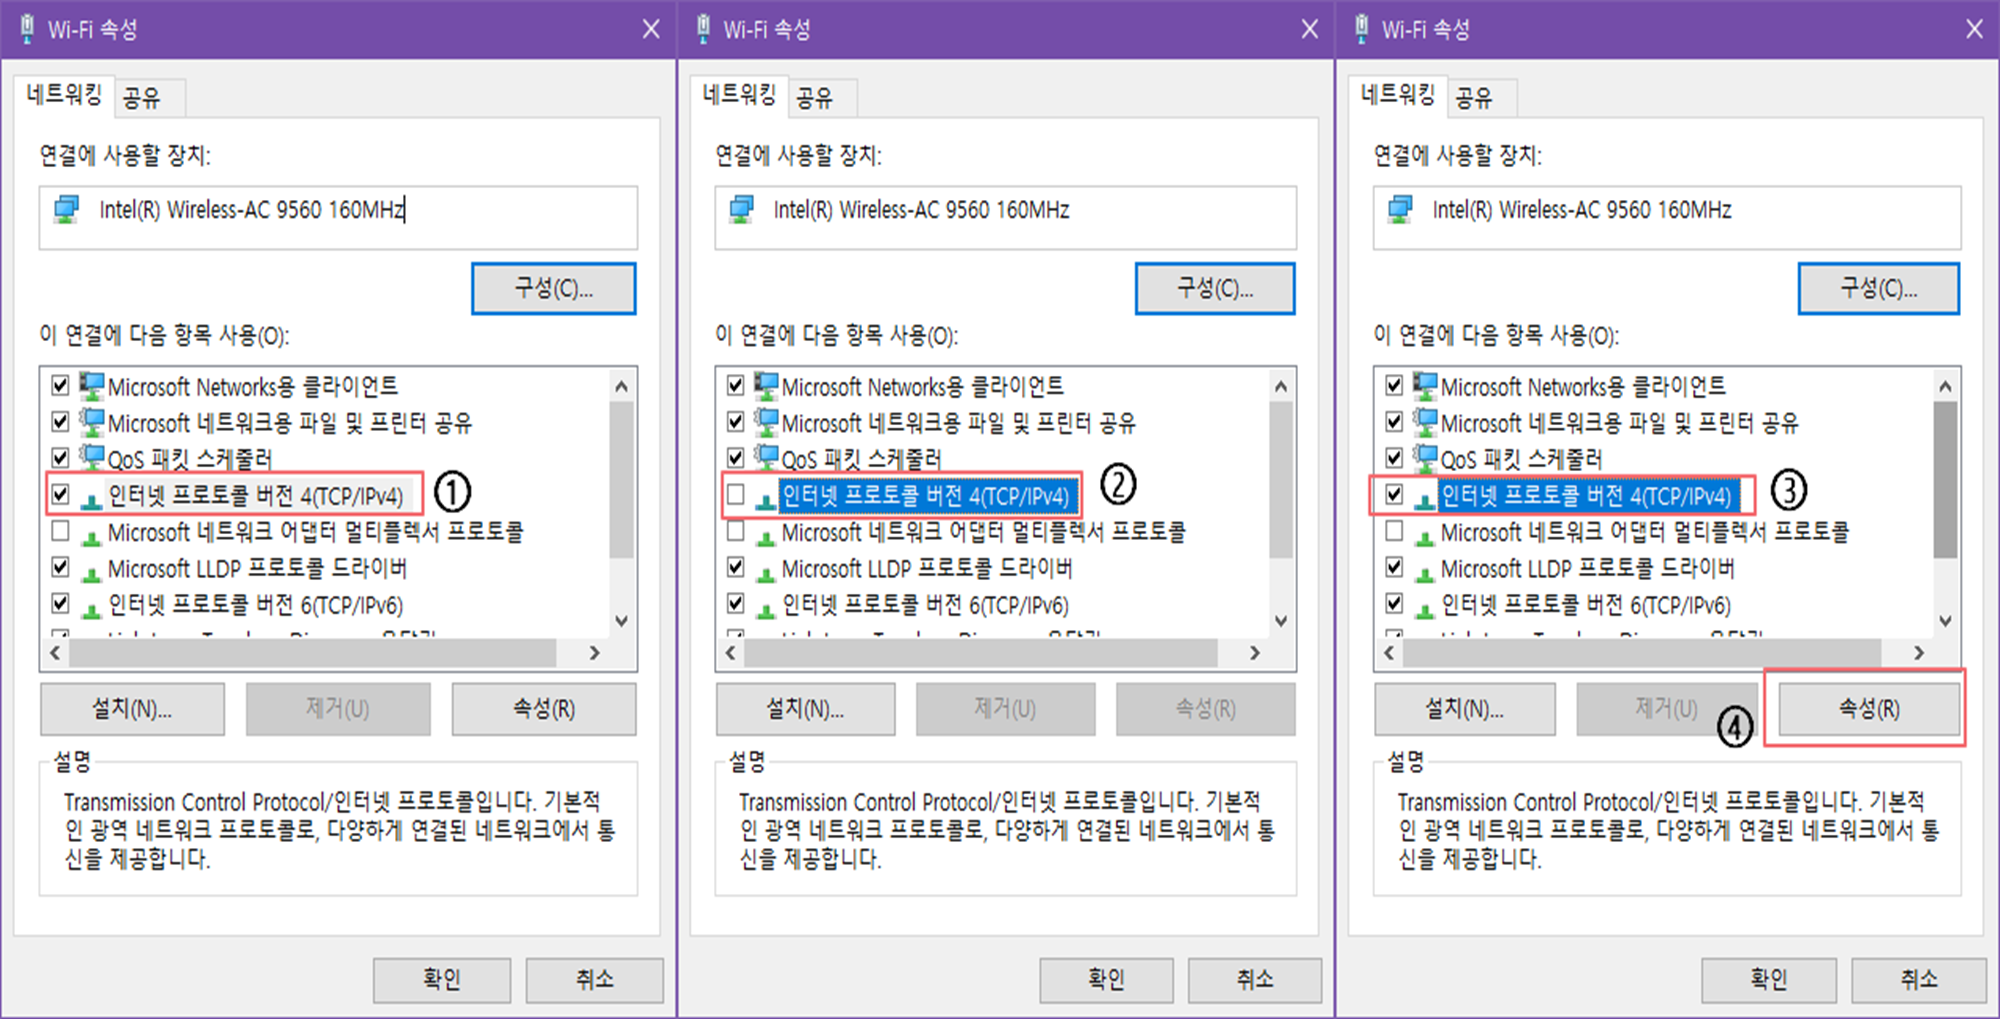This screenshot has width=2000, height=1019.
Task: Switch to the 공유 tab in the left dialog
Action: coord(141,98)
